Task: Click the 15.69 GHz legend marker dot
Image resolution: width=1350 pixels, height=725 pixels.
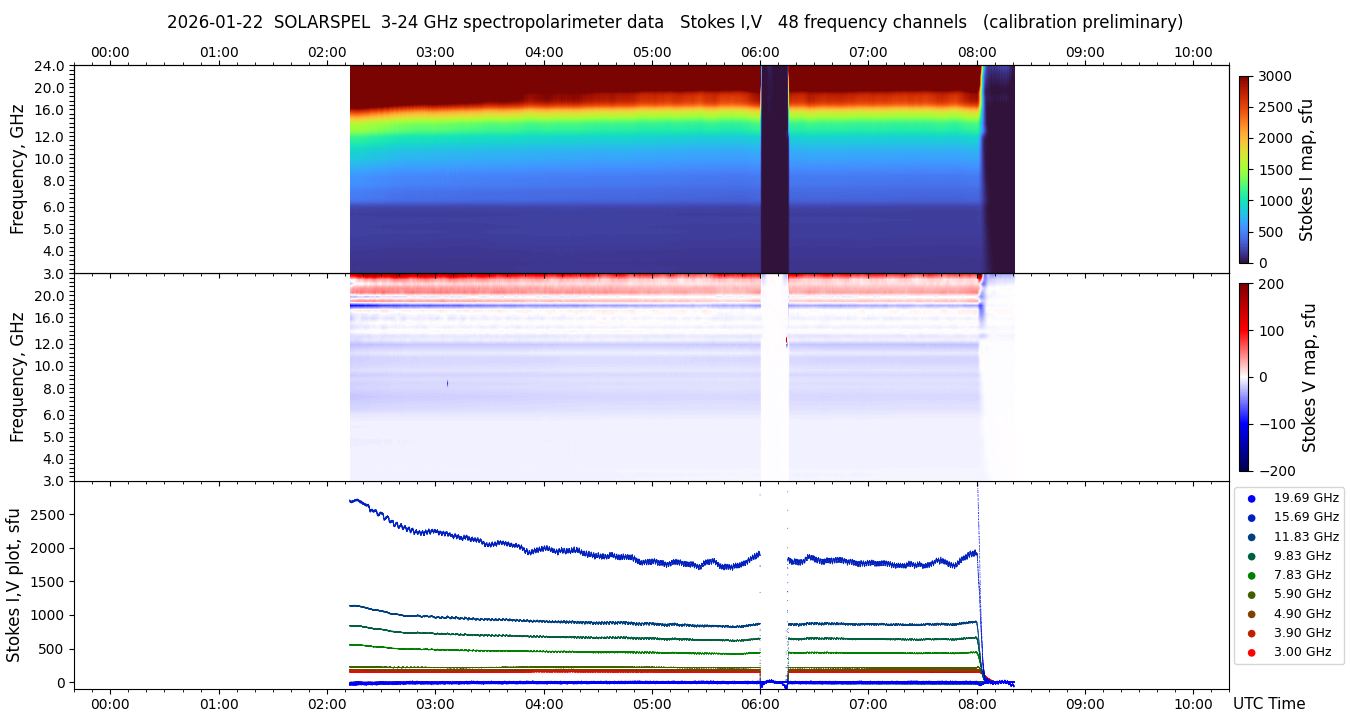Action: point(1251,517)
